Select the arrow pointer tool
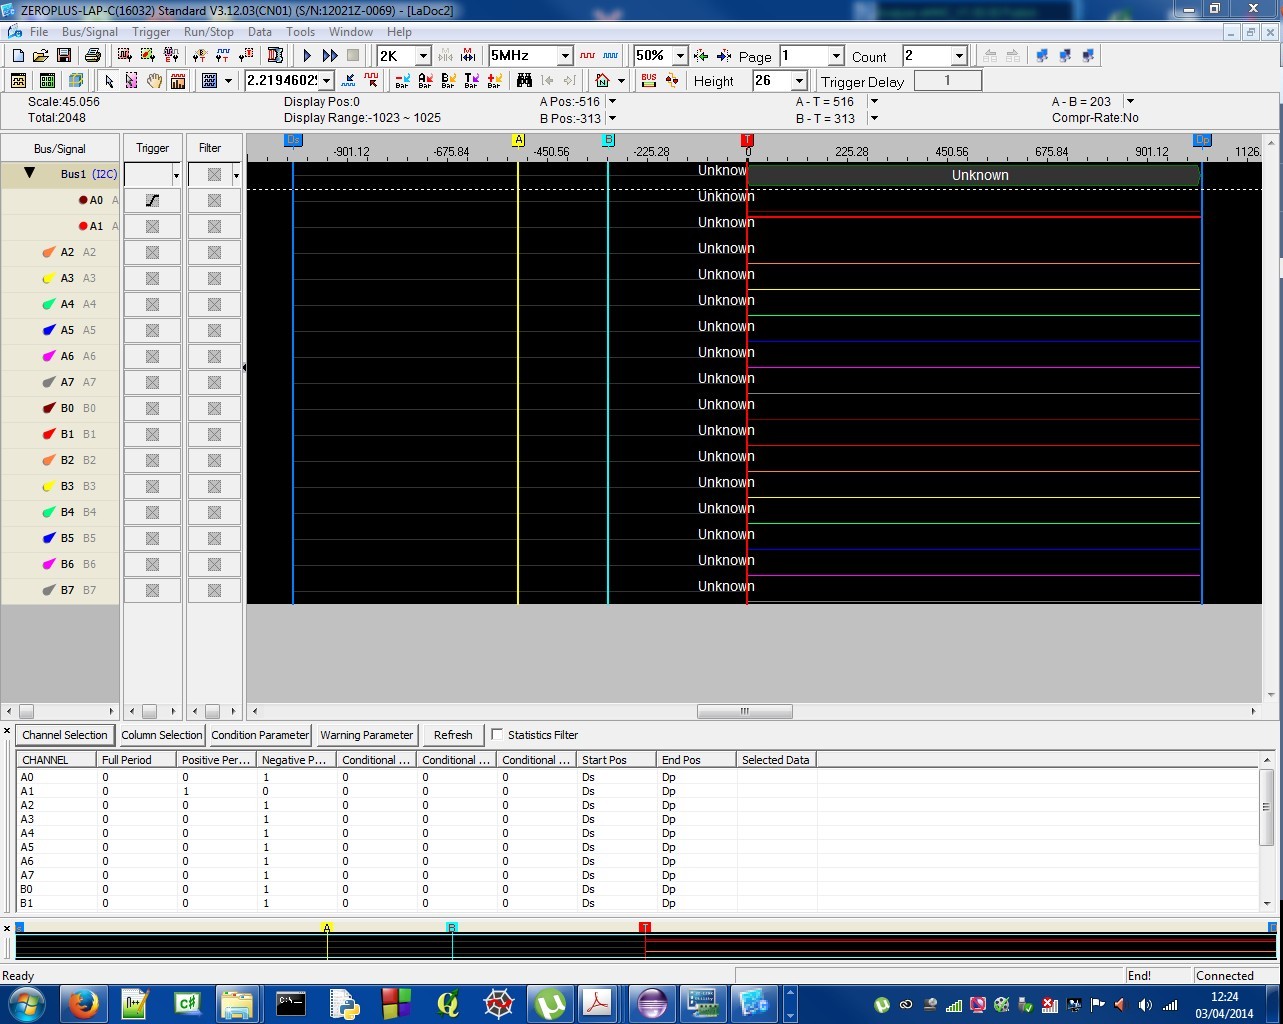Image resolution: width=1283 pixels, height=1024 pixels. (109, 81)
